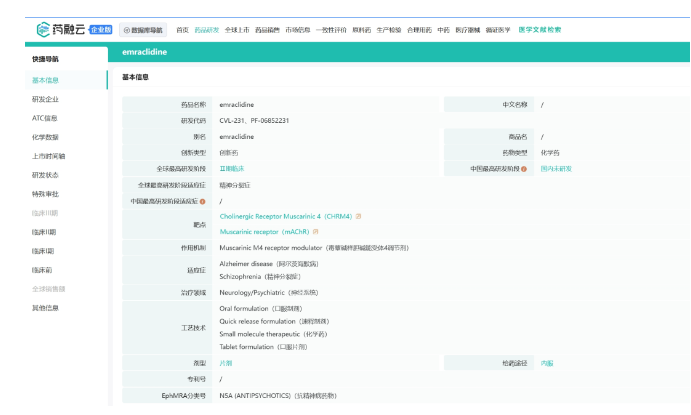Open the 国内未研发 status link
The height and width of the screenshot is (415, 691).
point(555,169)
